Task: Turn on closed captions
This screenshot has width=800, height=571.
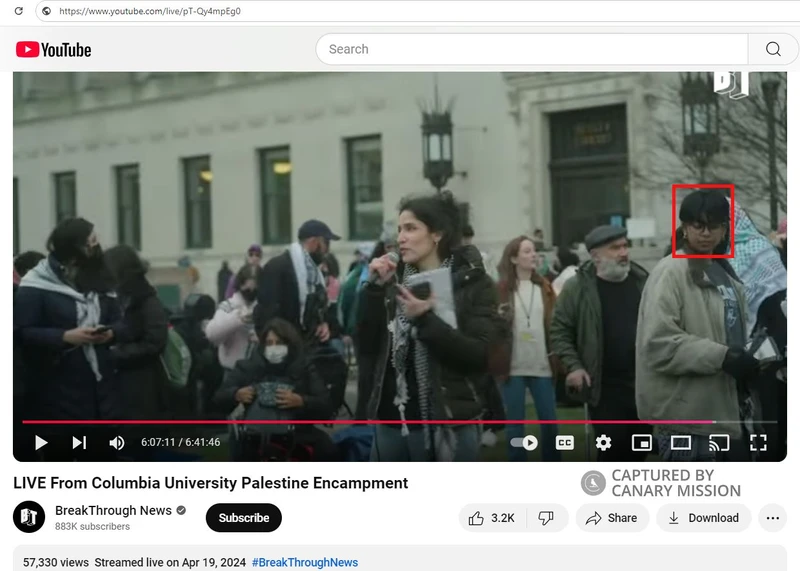Action: tap(564, 442)
